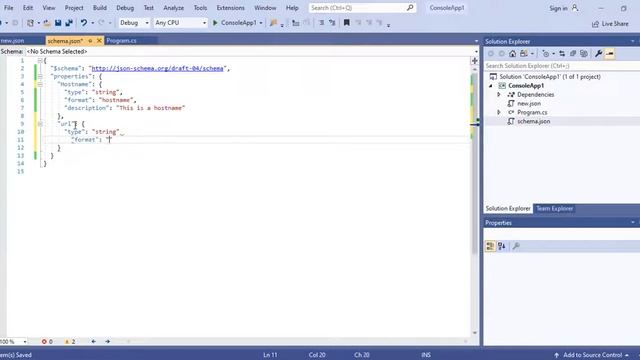Click the Switch Views icon in Solution Explorer
This screenshot has height=360, width=640.
point(524,53)
